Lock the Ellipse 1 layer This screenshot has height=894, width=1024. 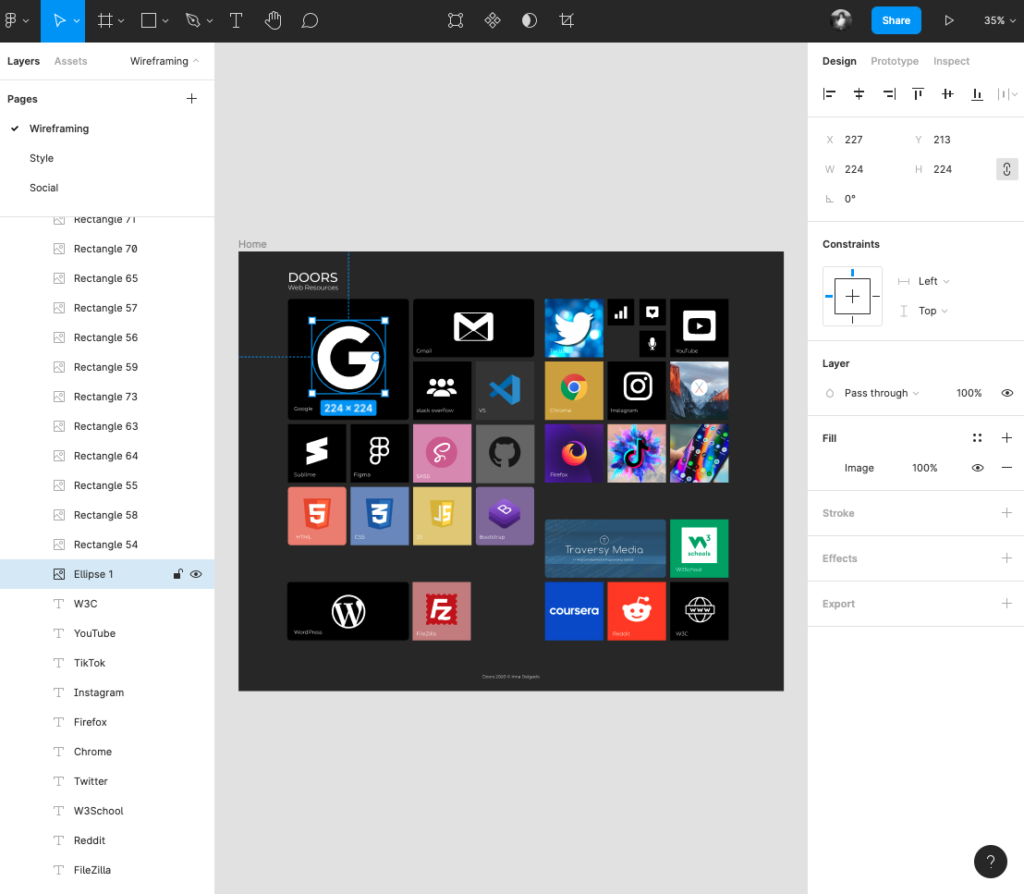point(177,574)
